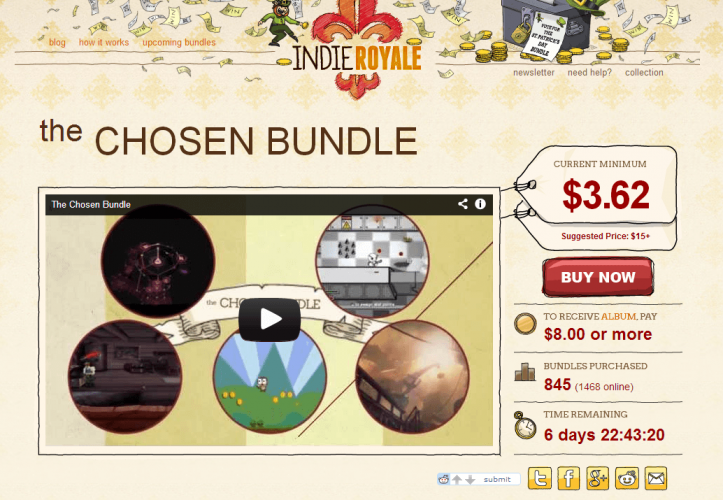
Task: View upcoming bundles
Action: 179,42
